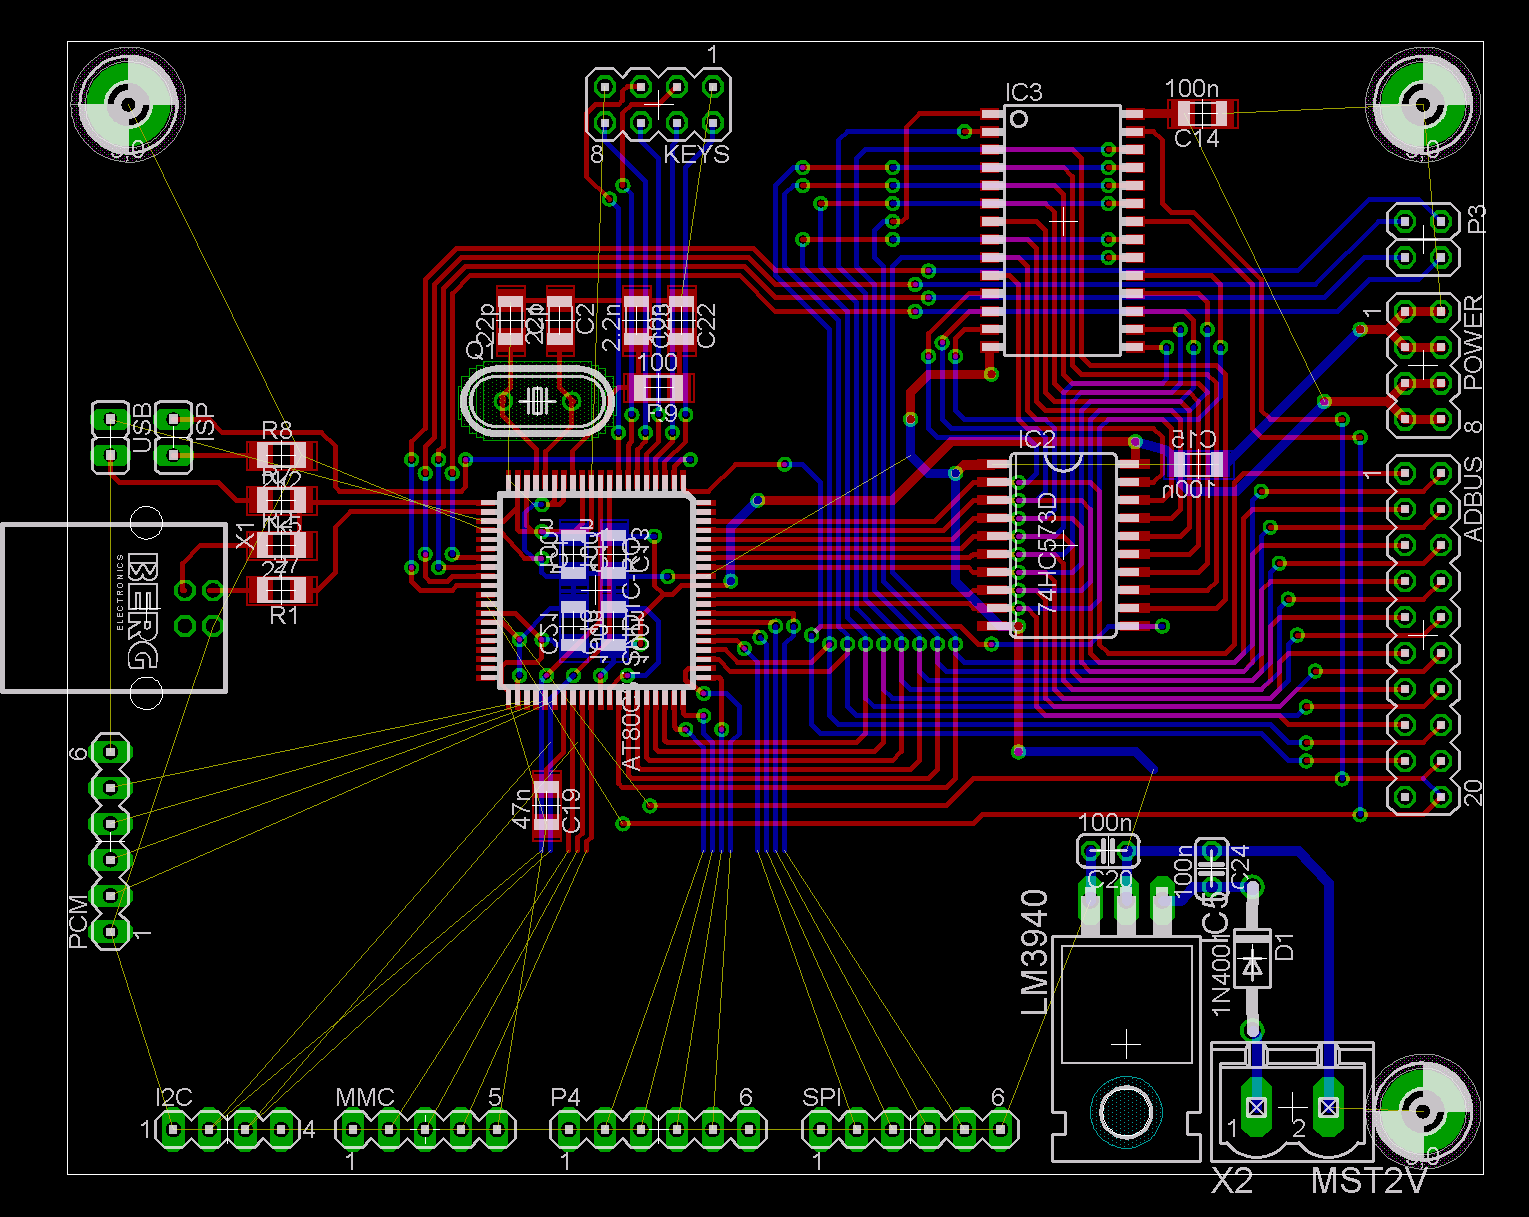
Task: Click the IC2 component label
Action: pyautogui.click(x=1037, y=440)
